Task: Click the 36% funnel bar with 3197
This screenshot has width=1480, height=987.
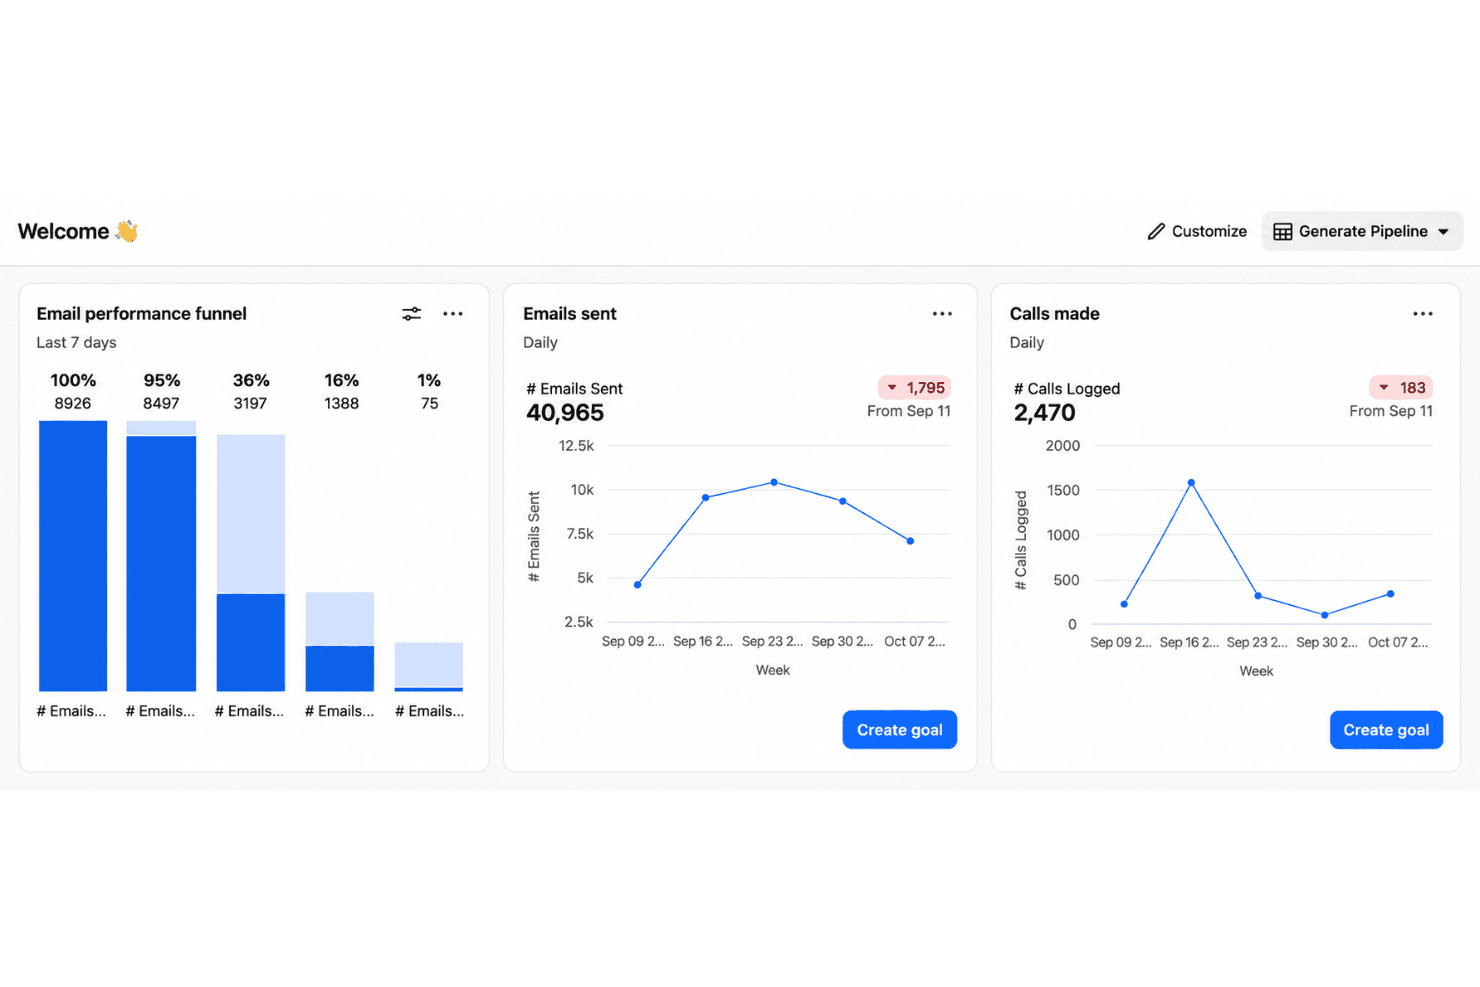Action: point(251,563)
